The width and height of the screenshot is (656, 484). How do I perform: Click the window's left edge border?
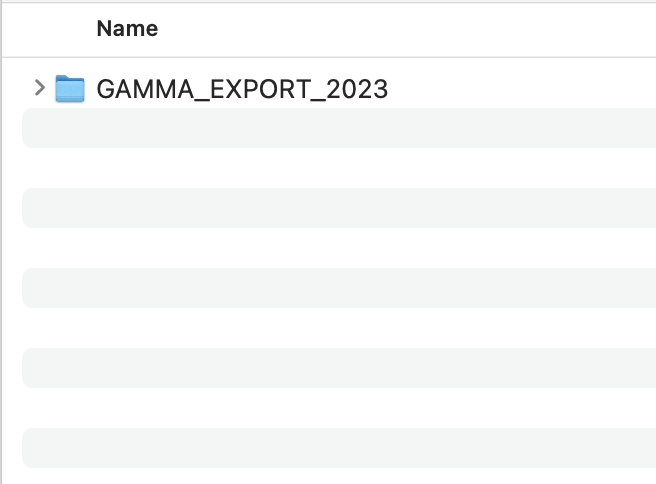2,250
